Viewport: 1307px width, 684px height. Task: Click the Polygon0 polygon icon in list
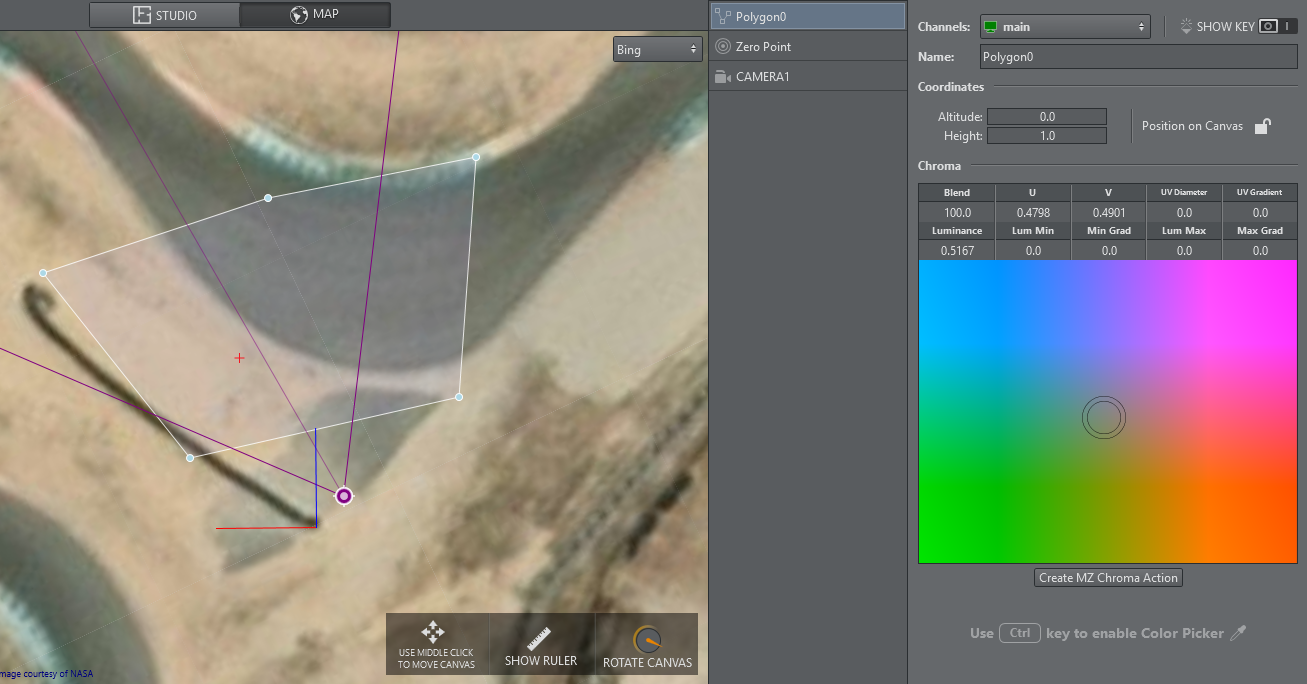tap(723, 16)
